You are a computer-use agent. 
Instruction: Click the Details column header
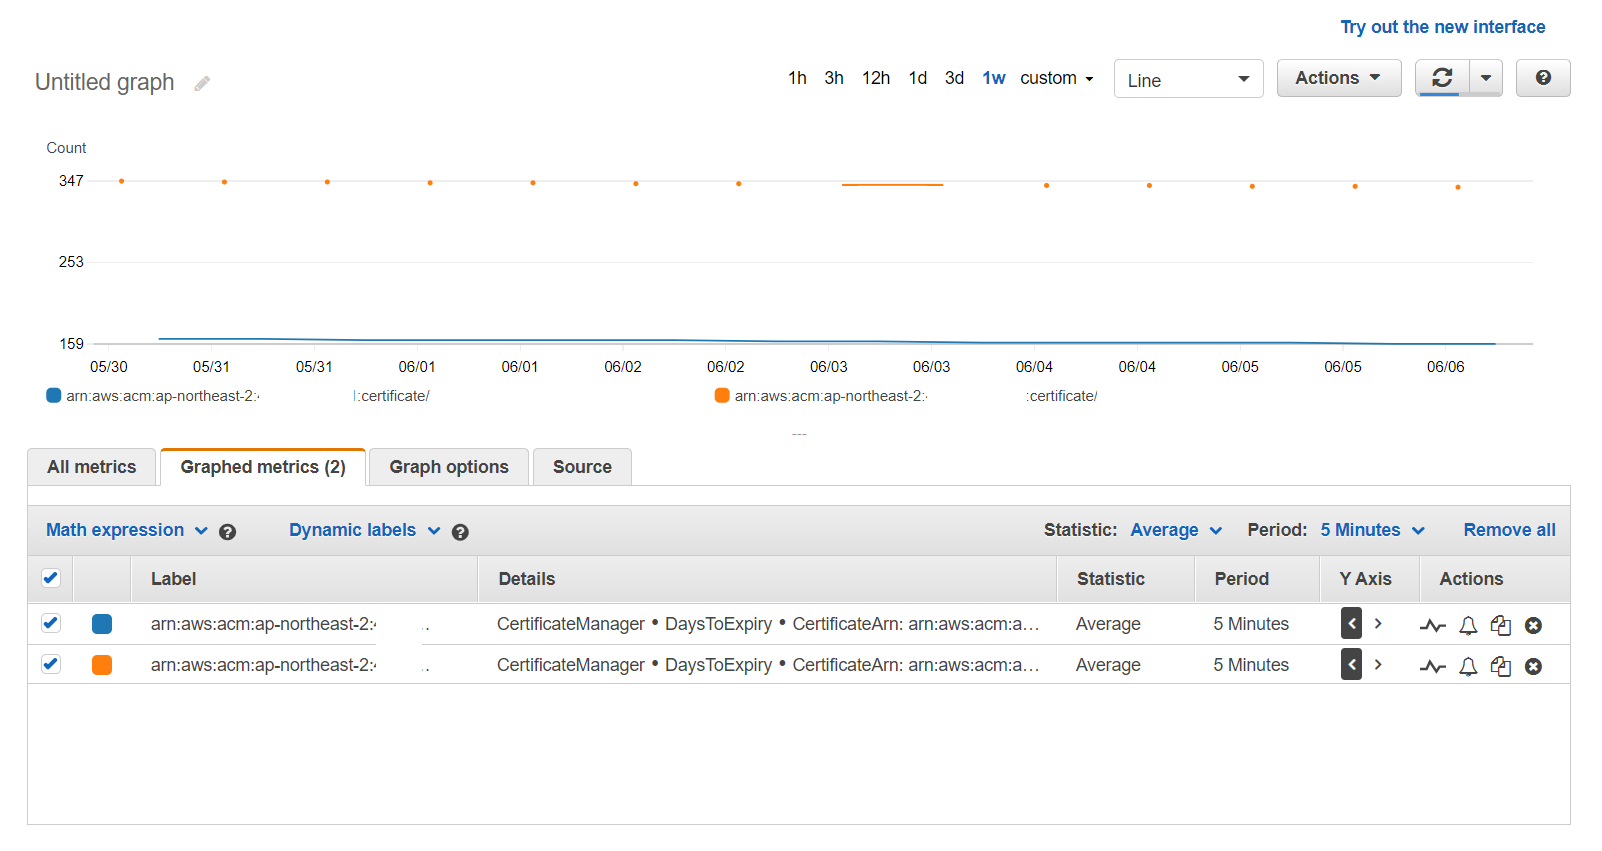pyautogui.click(x=526, y=579)
